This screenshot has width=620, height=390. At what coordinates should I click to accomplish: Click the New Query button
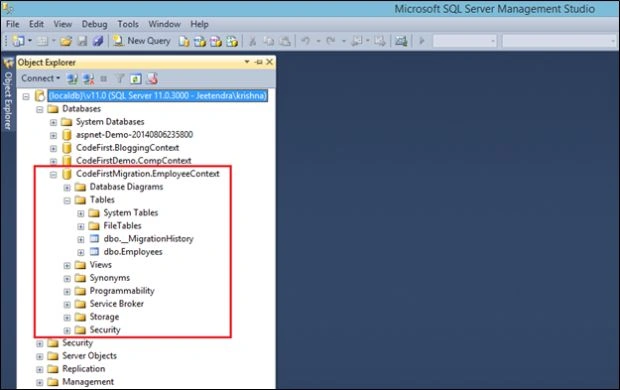(141, 41)
